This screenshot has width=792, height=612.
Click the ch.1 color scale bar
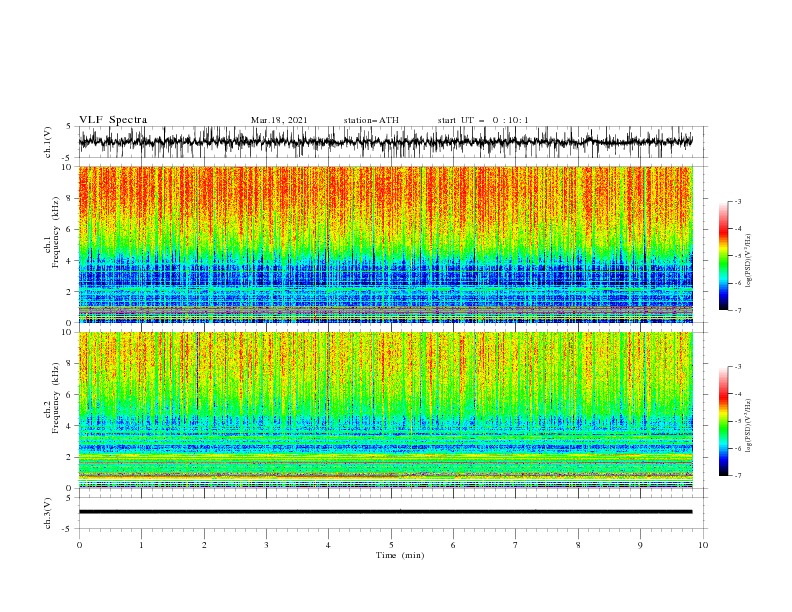pyautogui.click(x=723, y=256)
